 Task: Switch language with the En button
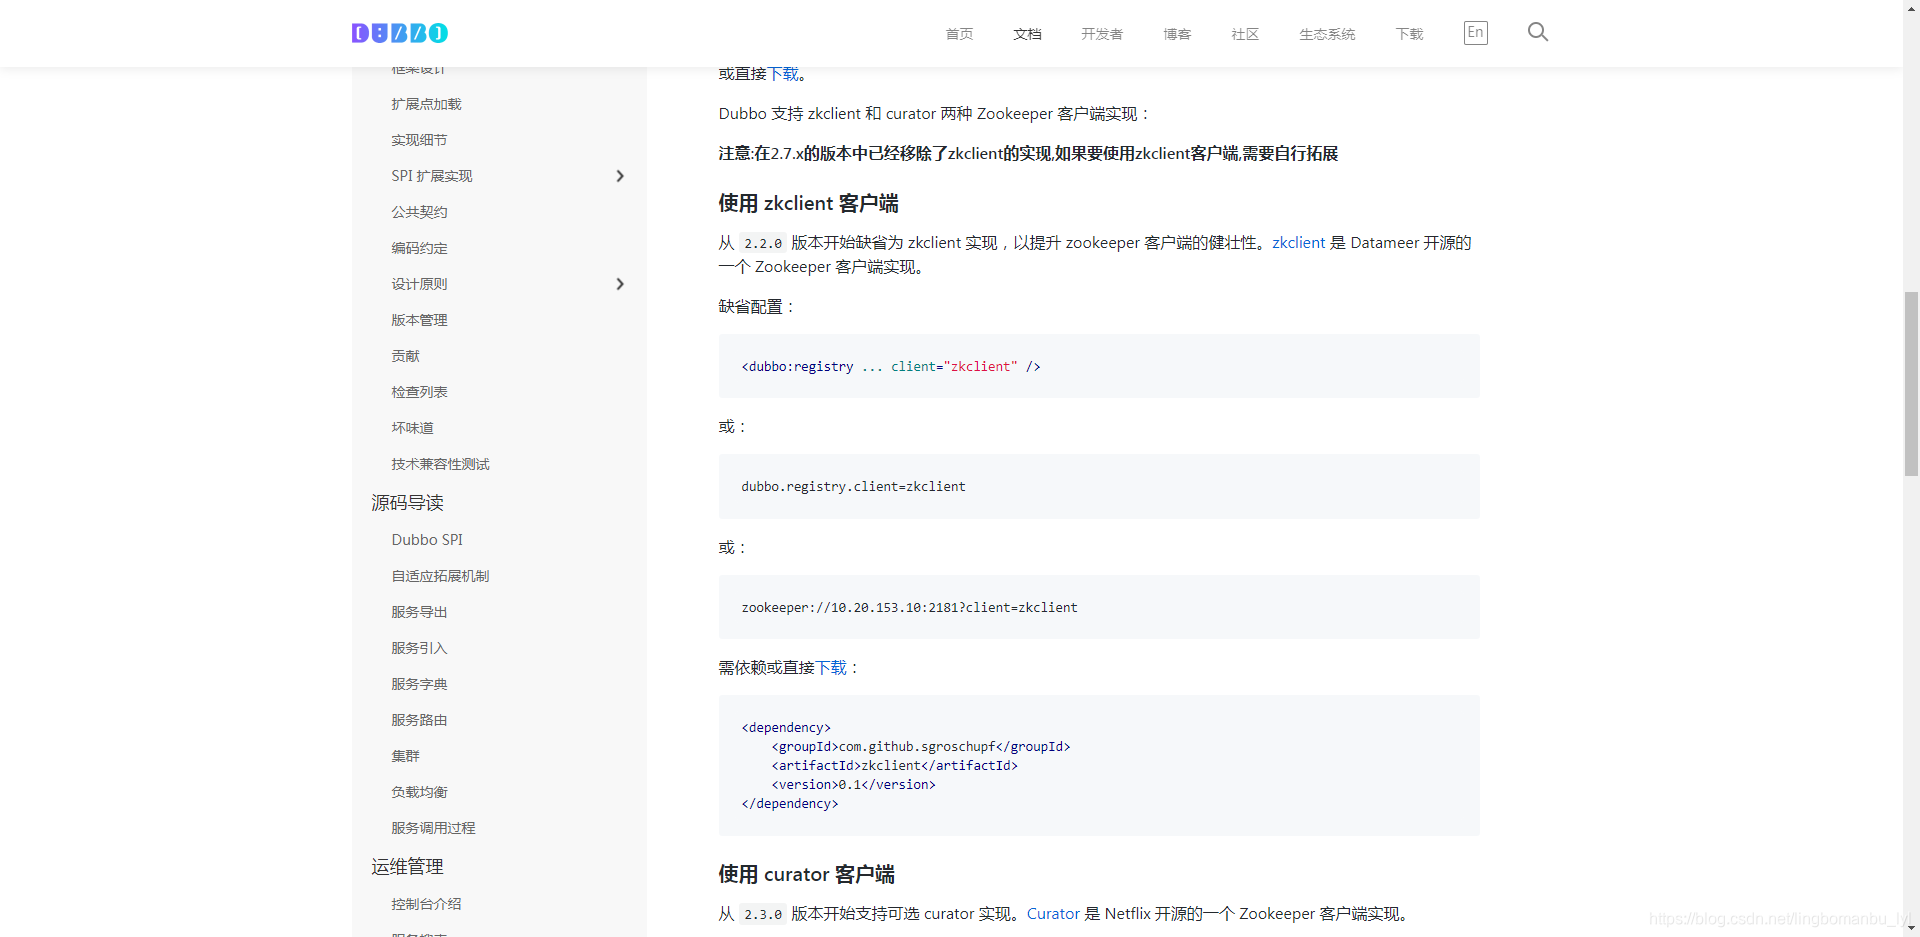click(x=1475, y=33)
